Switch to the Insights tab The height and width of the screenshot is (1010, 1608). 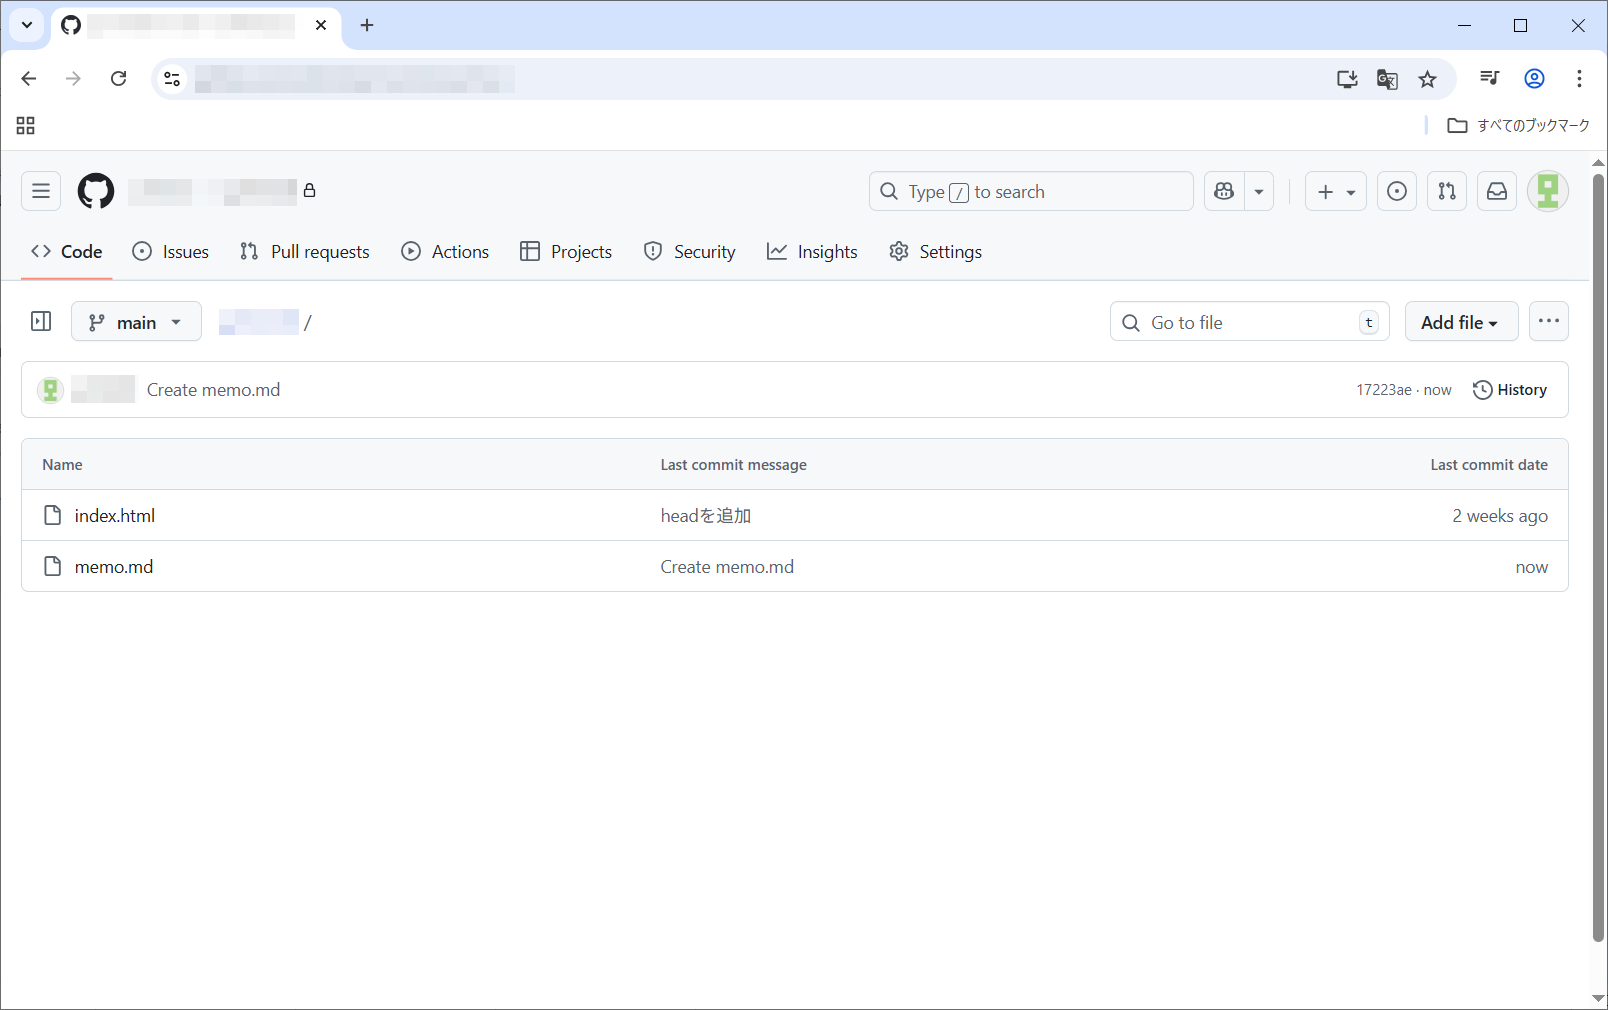pos(812,252)
